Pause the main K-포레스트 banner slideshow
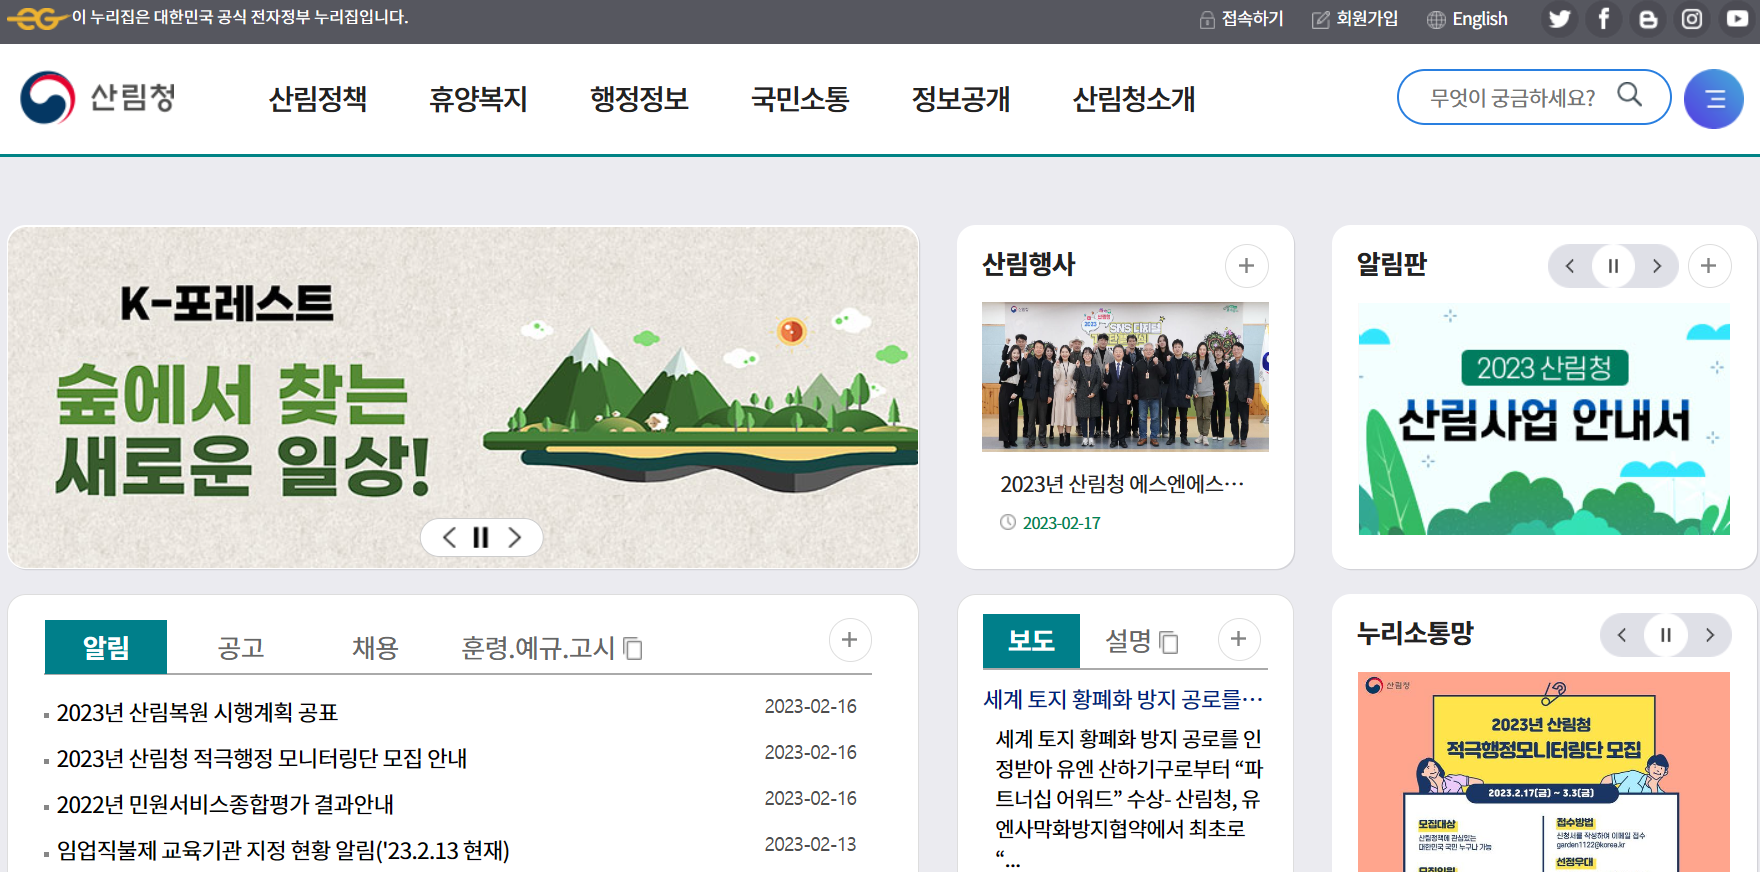 (481, 538)
